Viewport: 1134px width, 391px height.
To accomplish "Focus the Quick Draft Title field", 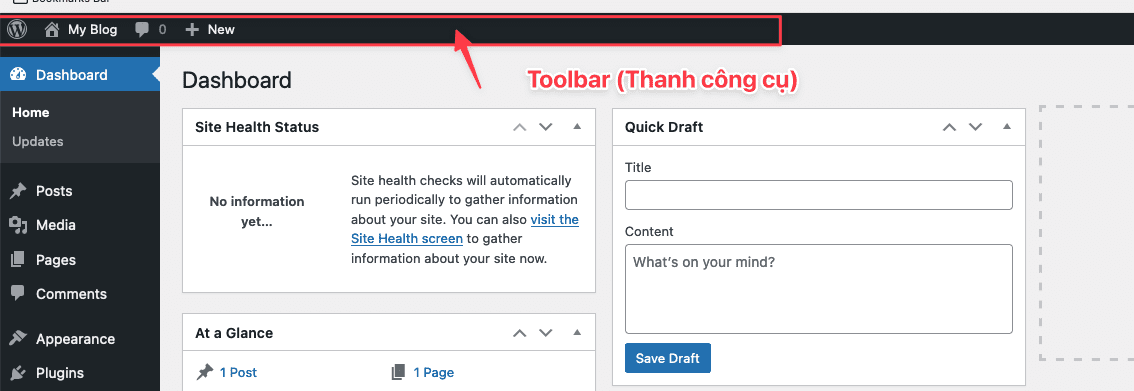I will (x=819, y=195).
